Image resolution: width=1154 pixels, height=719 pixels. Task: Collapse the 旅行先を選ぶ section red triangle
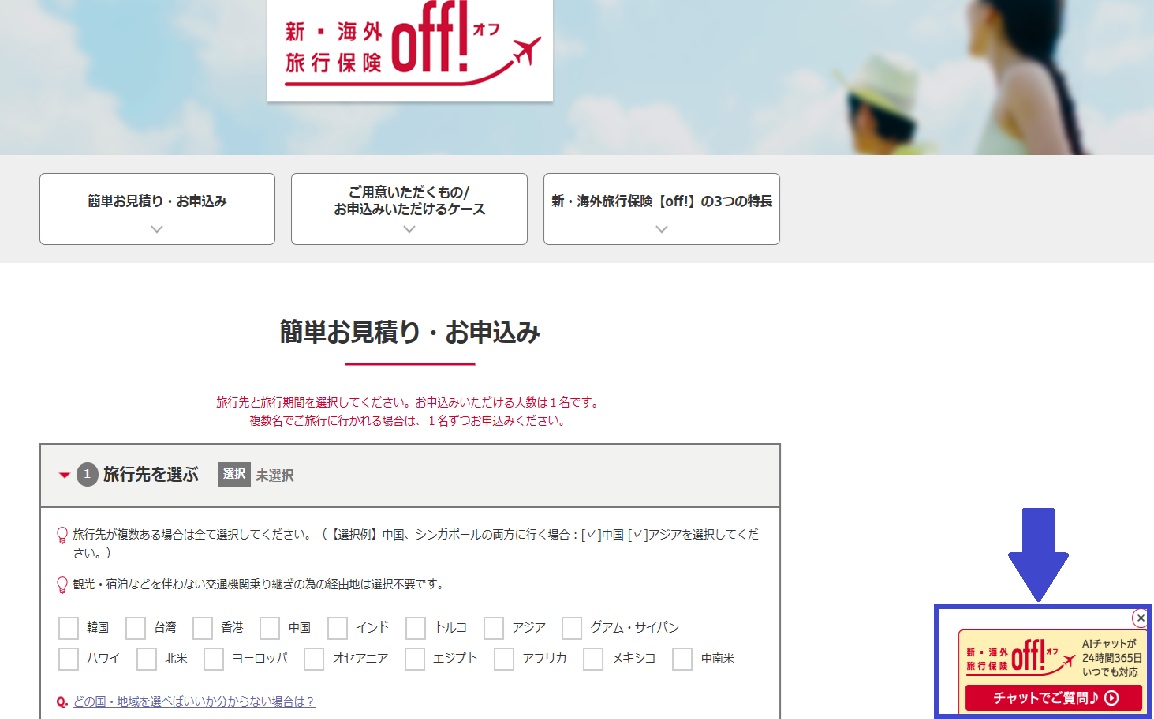pos(64,475)
